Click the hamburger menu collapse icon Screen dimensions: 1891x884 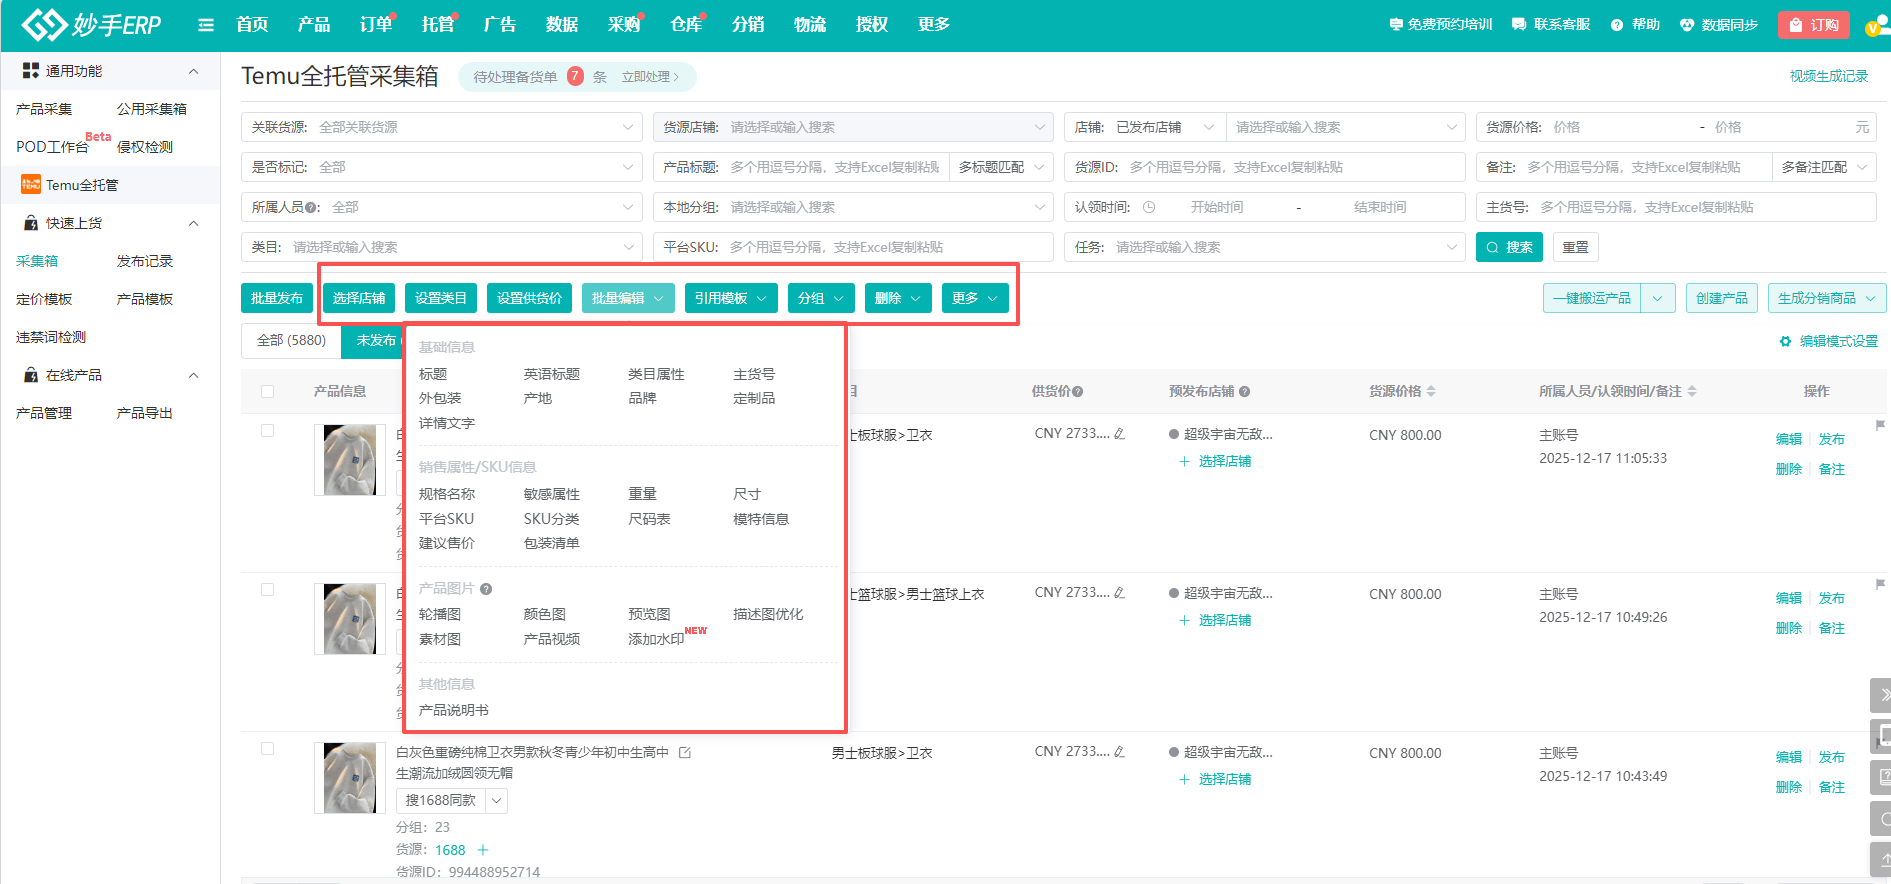click(x=206, y=25)
